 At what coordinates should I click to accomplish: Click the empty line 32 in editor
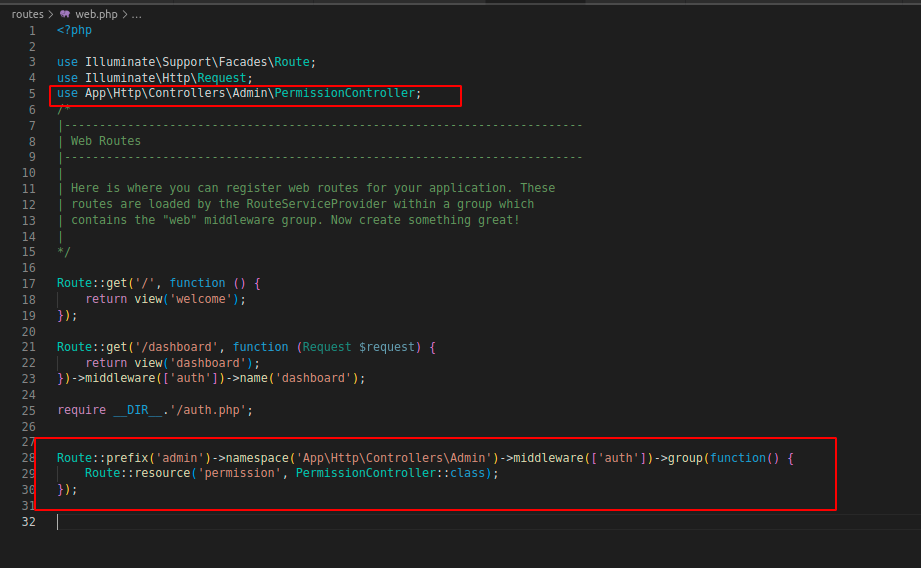click(x=300, y=521)
